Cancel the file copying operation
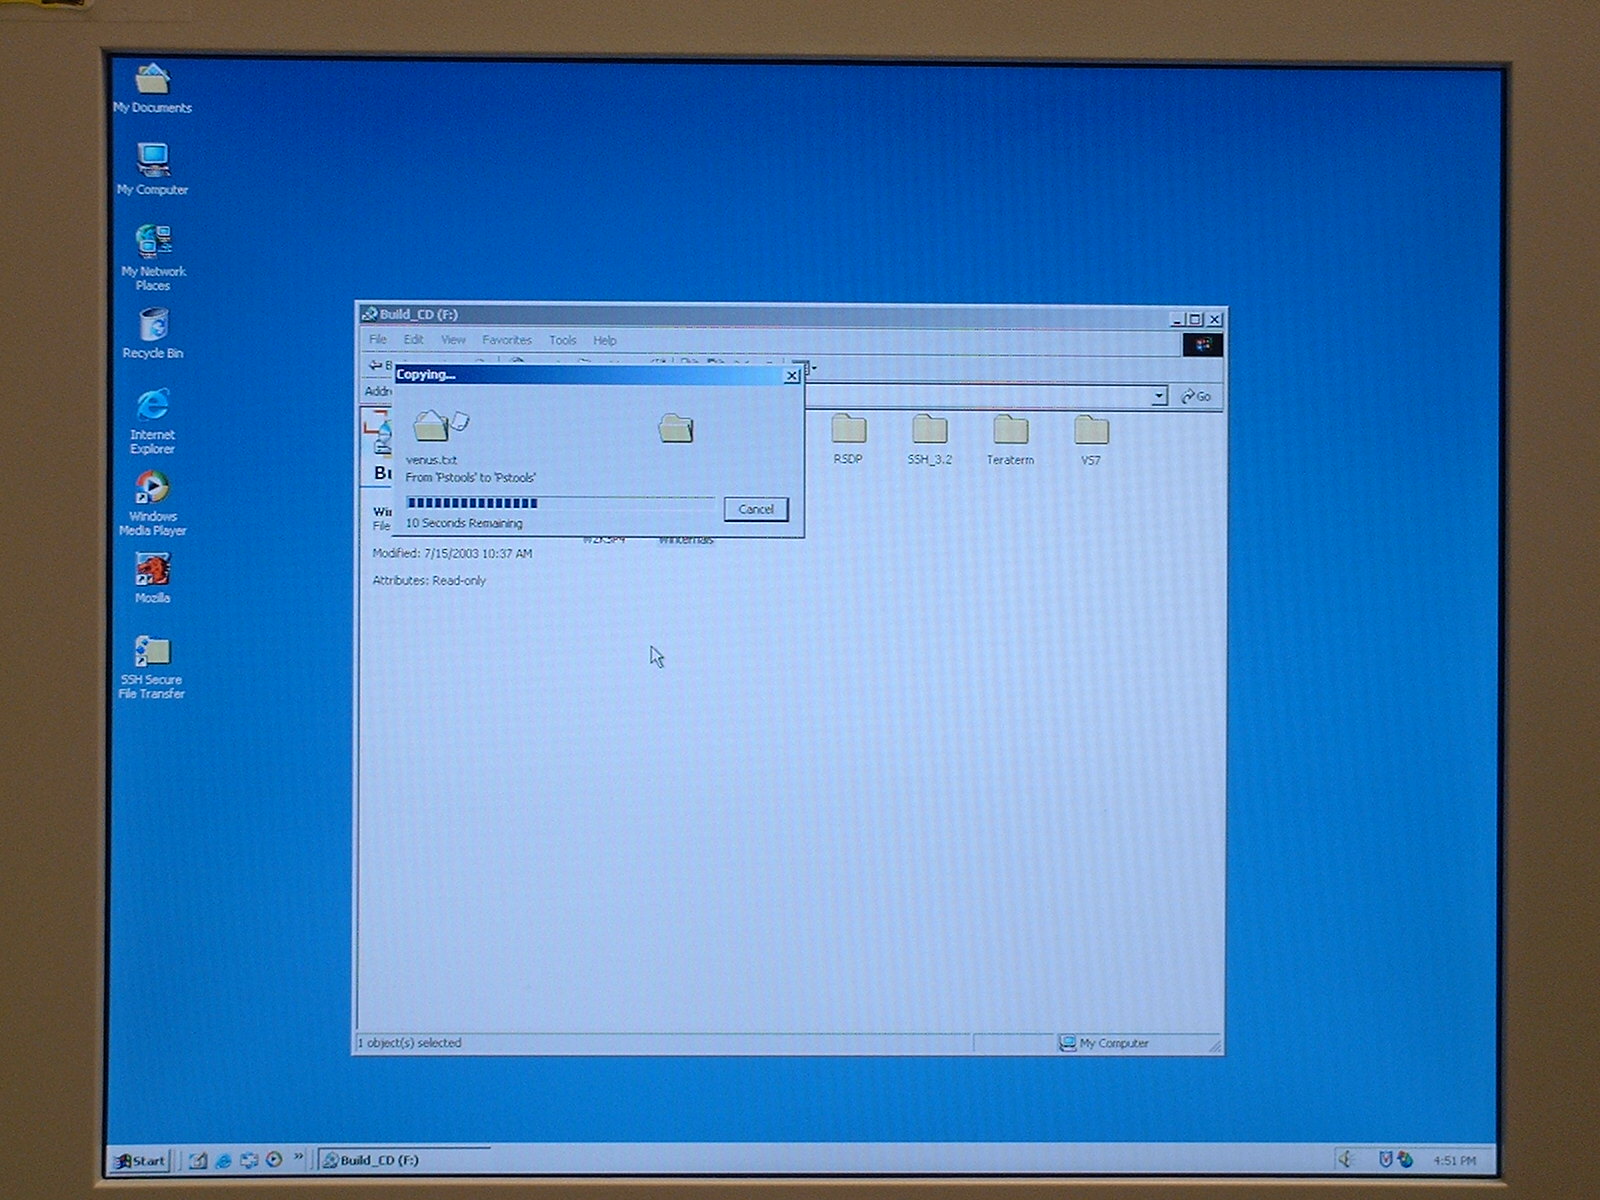This screenshot has height=1200, width=1600. (x=755, y=509)
